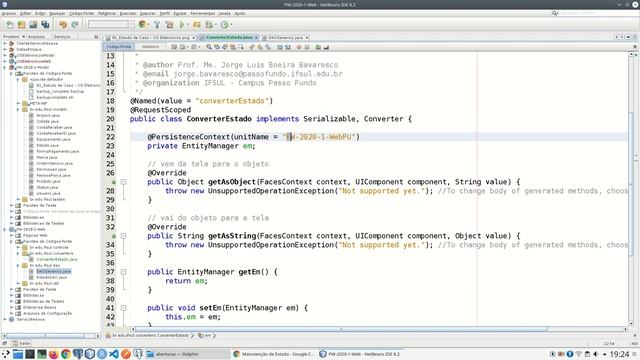Open Dolphin file manager from taskbar
The width and height of the screenshot is (640, 360).
pos(18,354)
